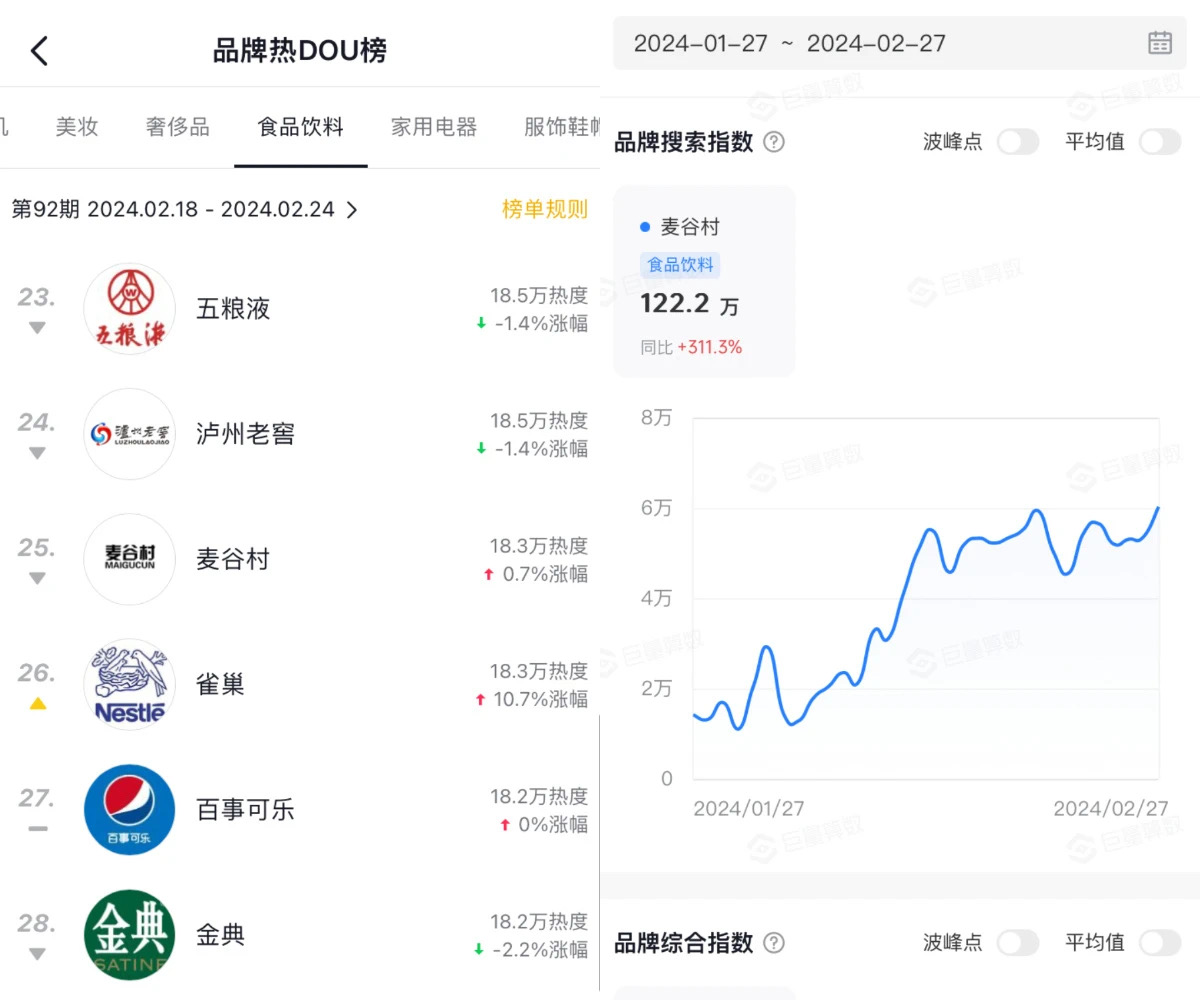Viewport: 1200px width, 1000px height.
Task: Open the date range 2024-01-27 ~ 2024-02-27 field
Action: [x=790, y=43]
